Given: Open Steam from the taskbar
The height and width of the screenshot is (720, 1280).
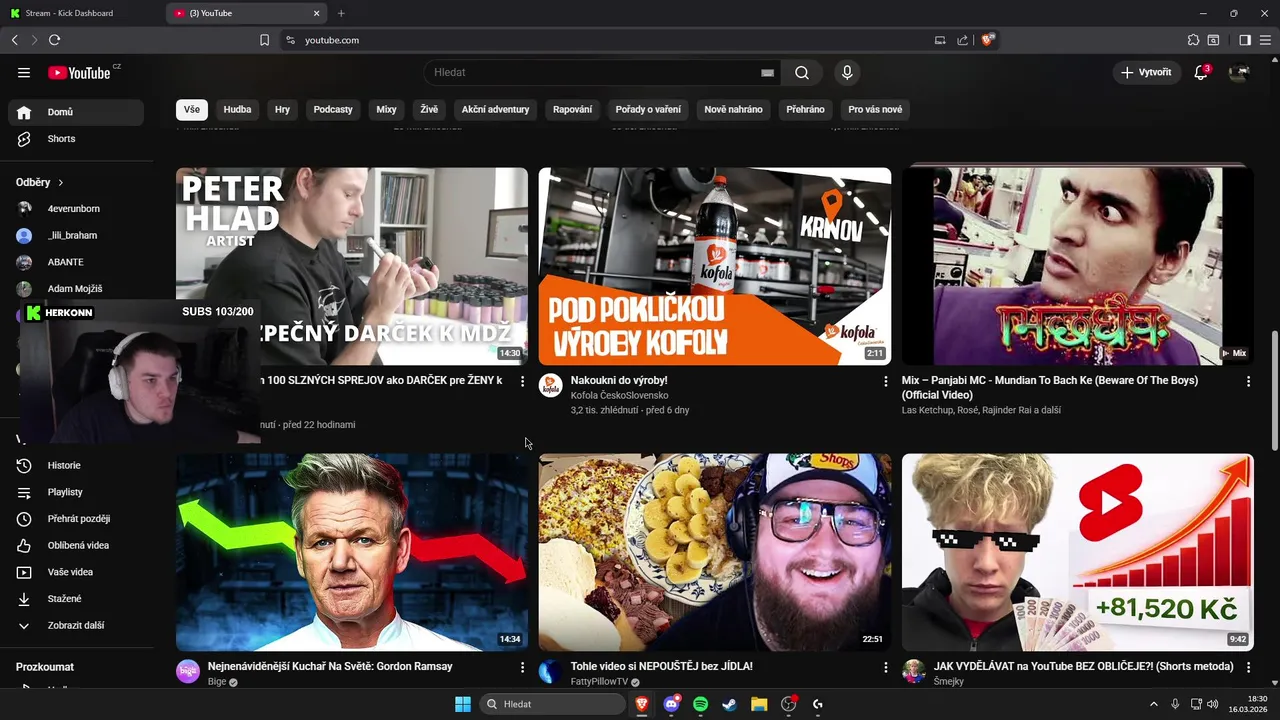Looking at the screenshot, I should [730, 704].
